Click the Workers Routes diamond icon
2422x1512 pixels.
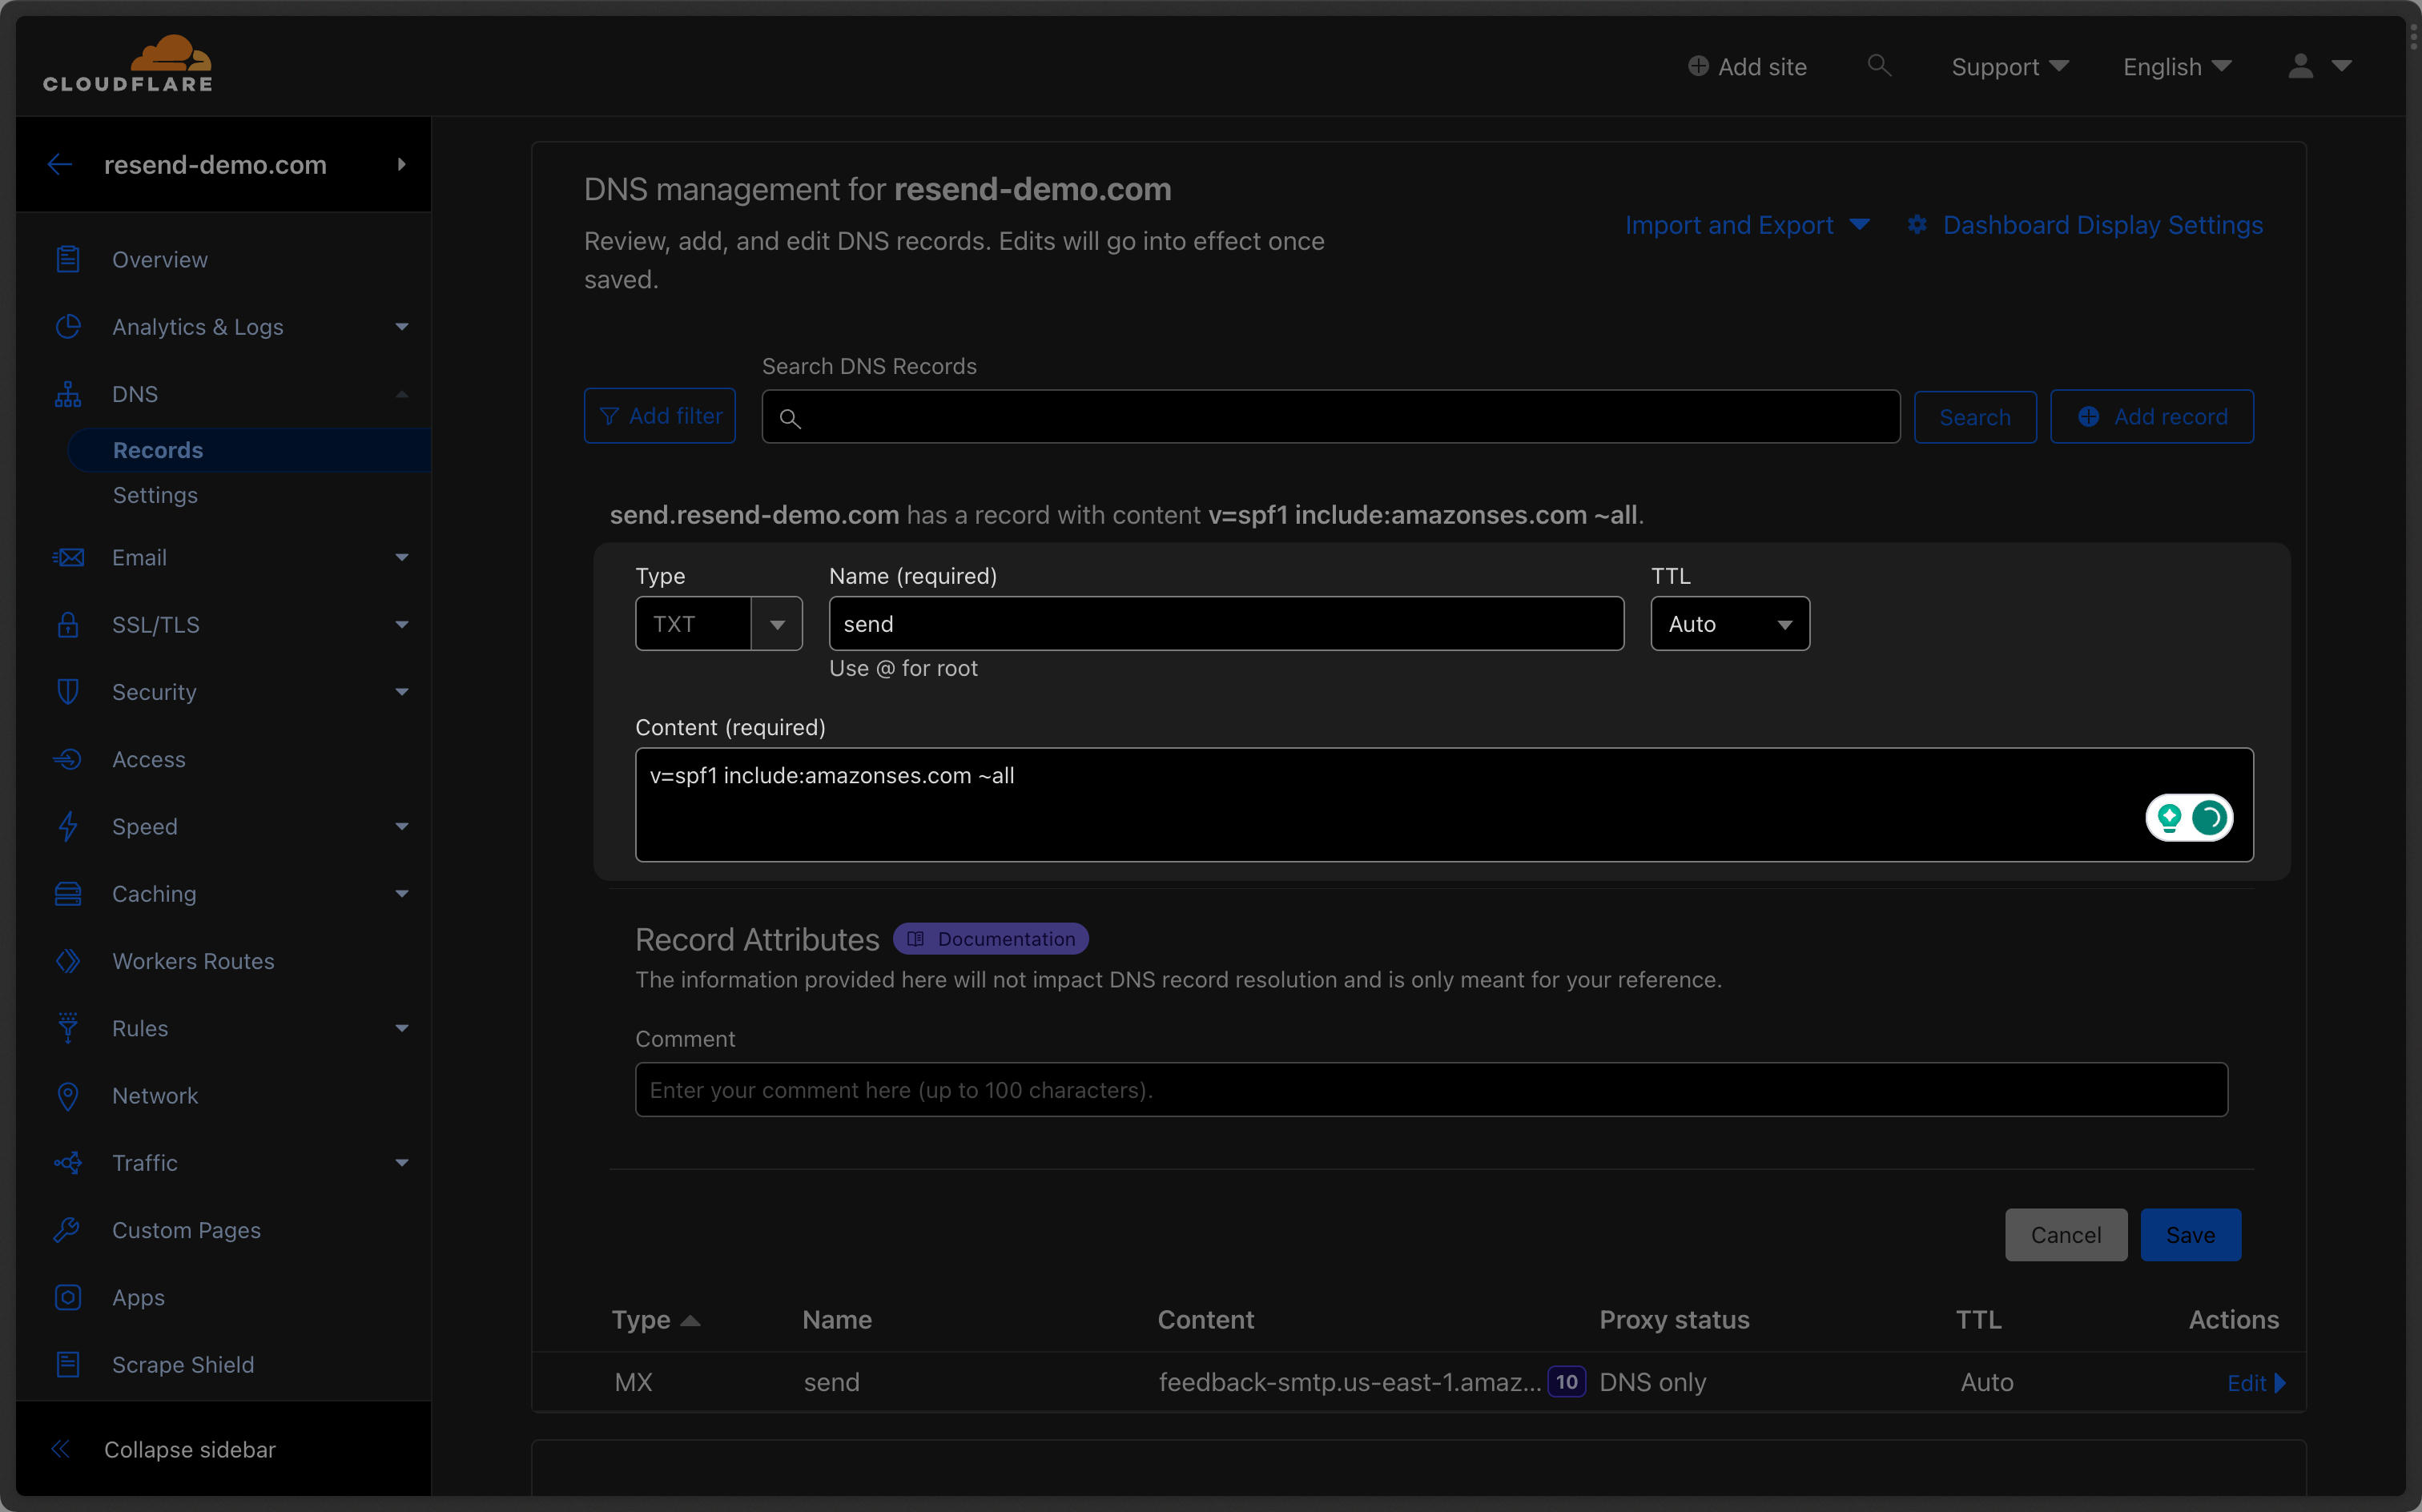tap(68, 961)
